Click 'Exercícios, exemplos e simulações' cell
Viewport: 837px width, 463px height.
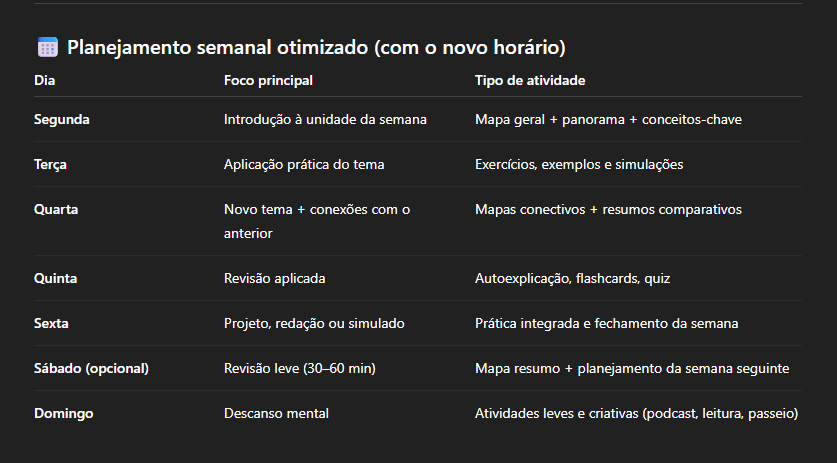tap(579, 164)
